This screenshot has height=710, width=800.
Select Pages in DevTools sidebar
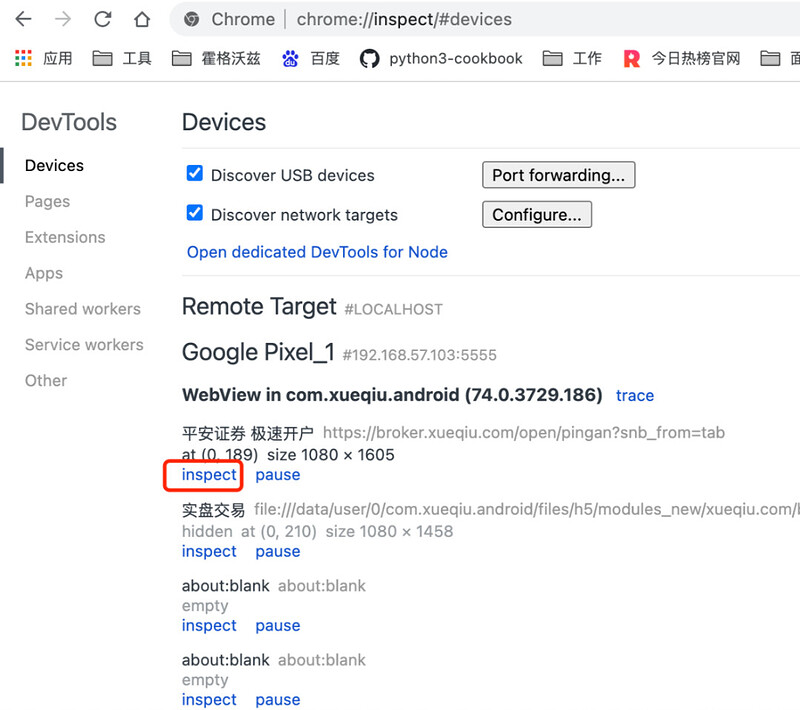click(47, 201)
